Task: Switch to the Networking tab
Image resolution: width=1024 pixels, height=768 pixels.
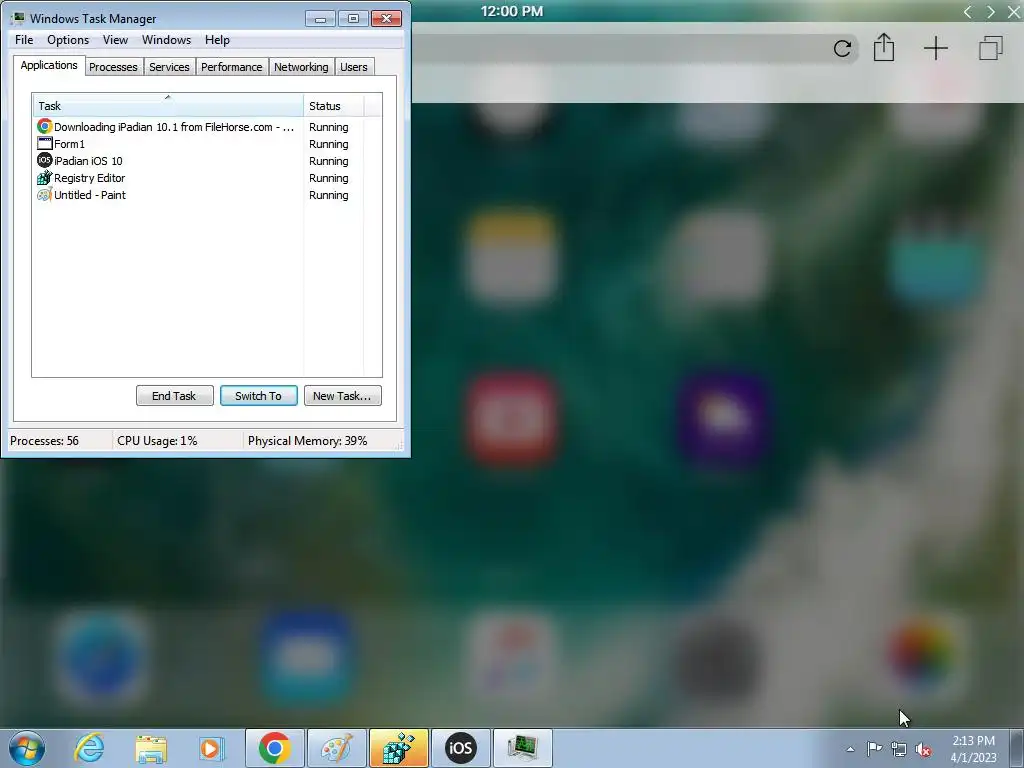Action: click(x=301, y=67)
